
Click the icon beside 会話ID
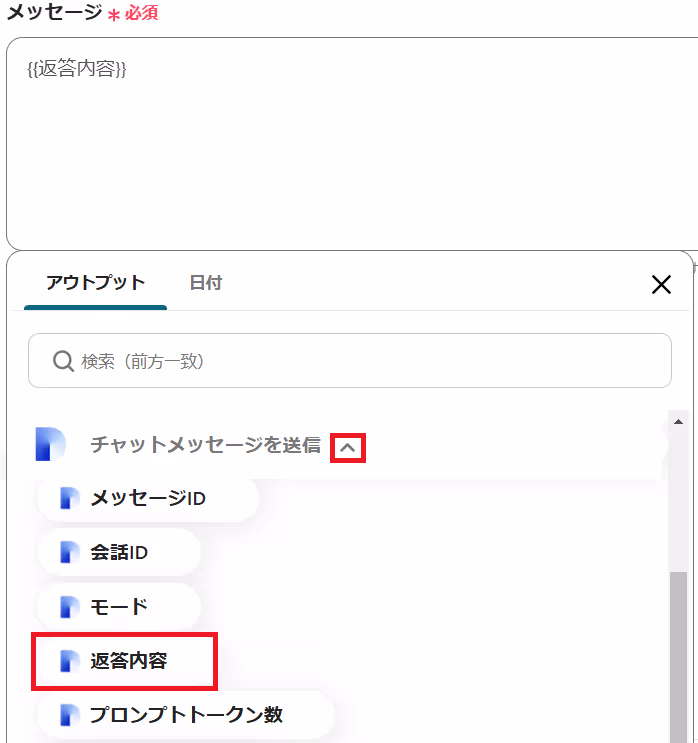70,553
